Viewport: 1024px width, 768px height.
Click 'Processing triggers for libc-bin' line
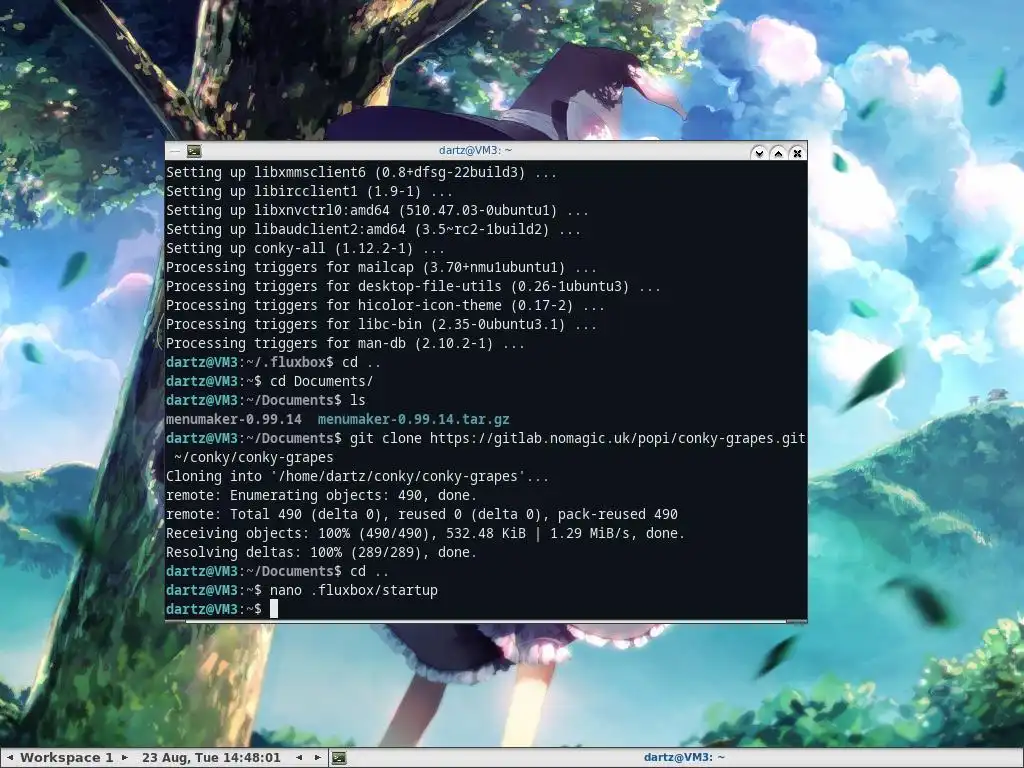pyautogui.click(x=381, y=325)
